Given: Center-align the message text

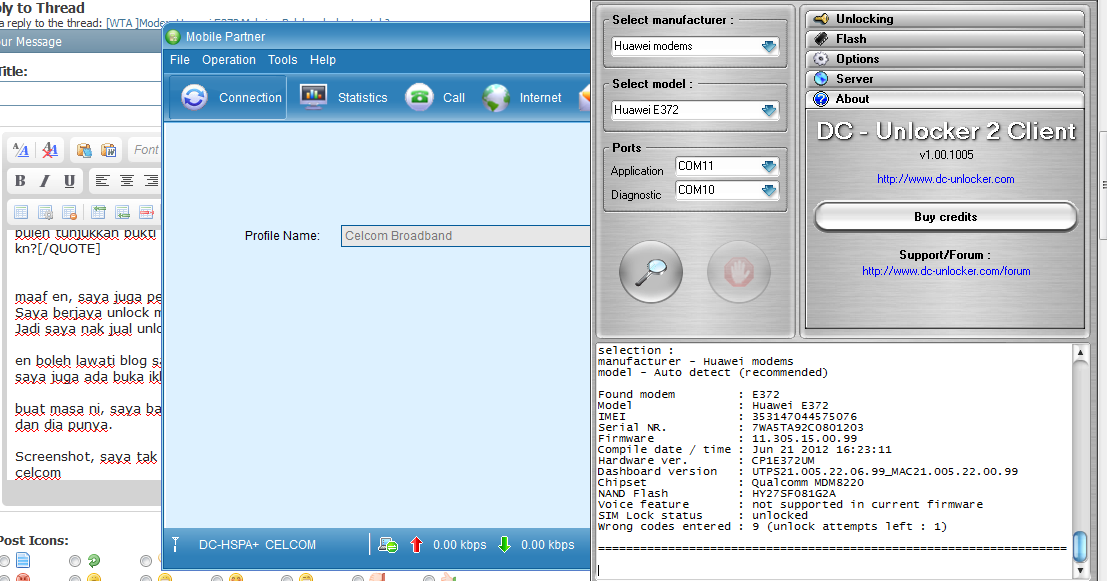Looking at the screenshot, I should (127, 181).
